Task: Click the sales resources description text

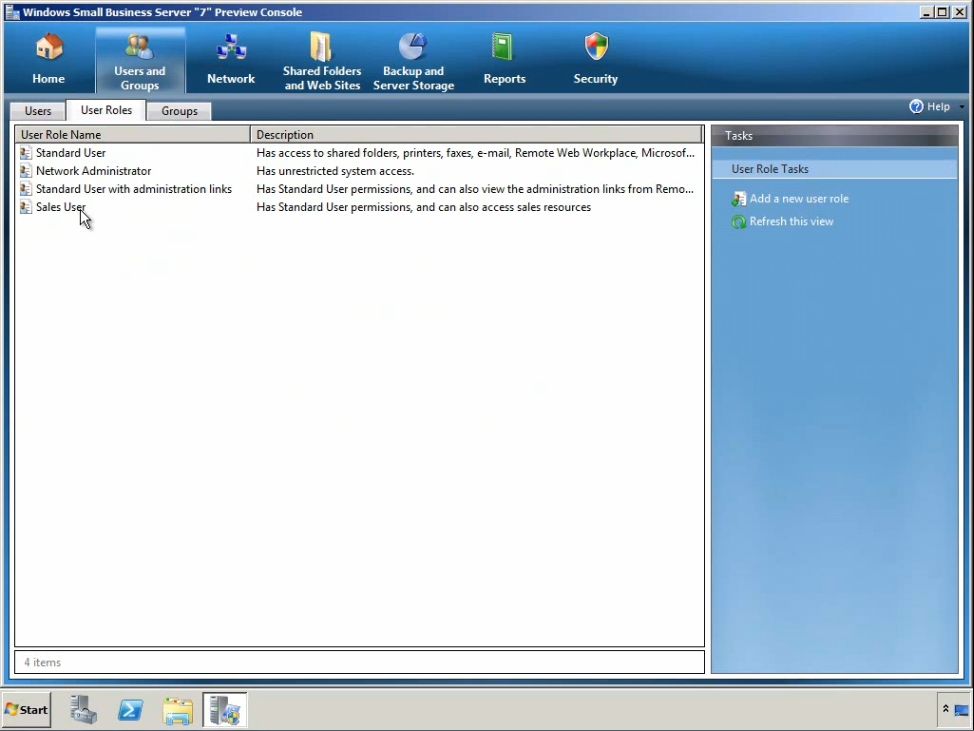Action: tap(424, 207)
